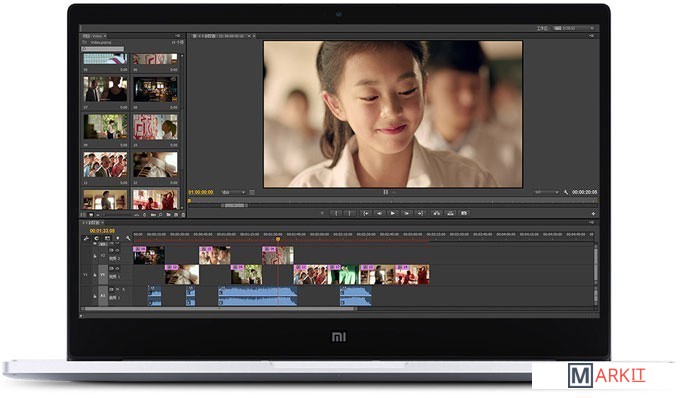Open the workspace dropdown in the top-right bar
The width and height of the screenshot is (682, 398).
[574, 28]
